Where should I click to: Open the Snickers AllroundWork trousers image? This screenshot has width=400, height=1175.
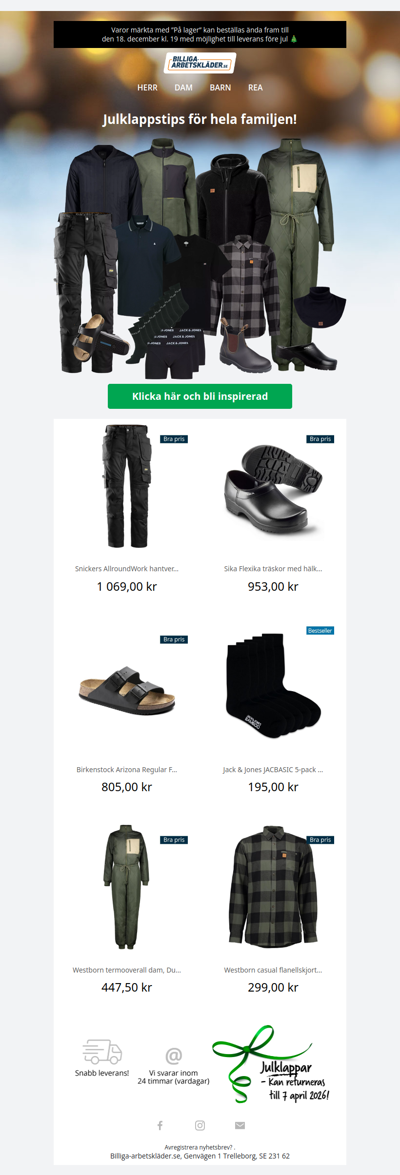tap(127, 486)
